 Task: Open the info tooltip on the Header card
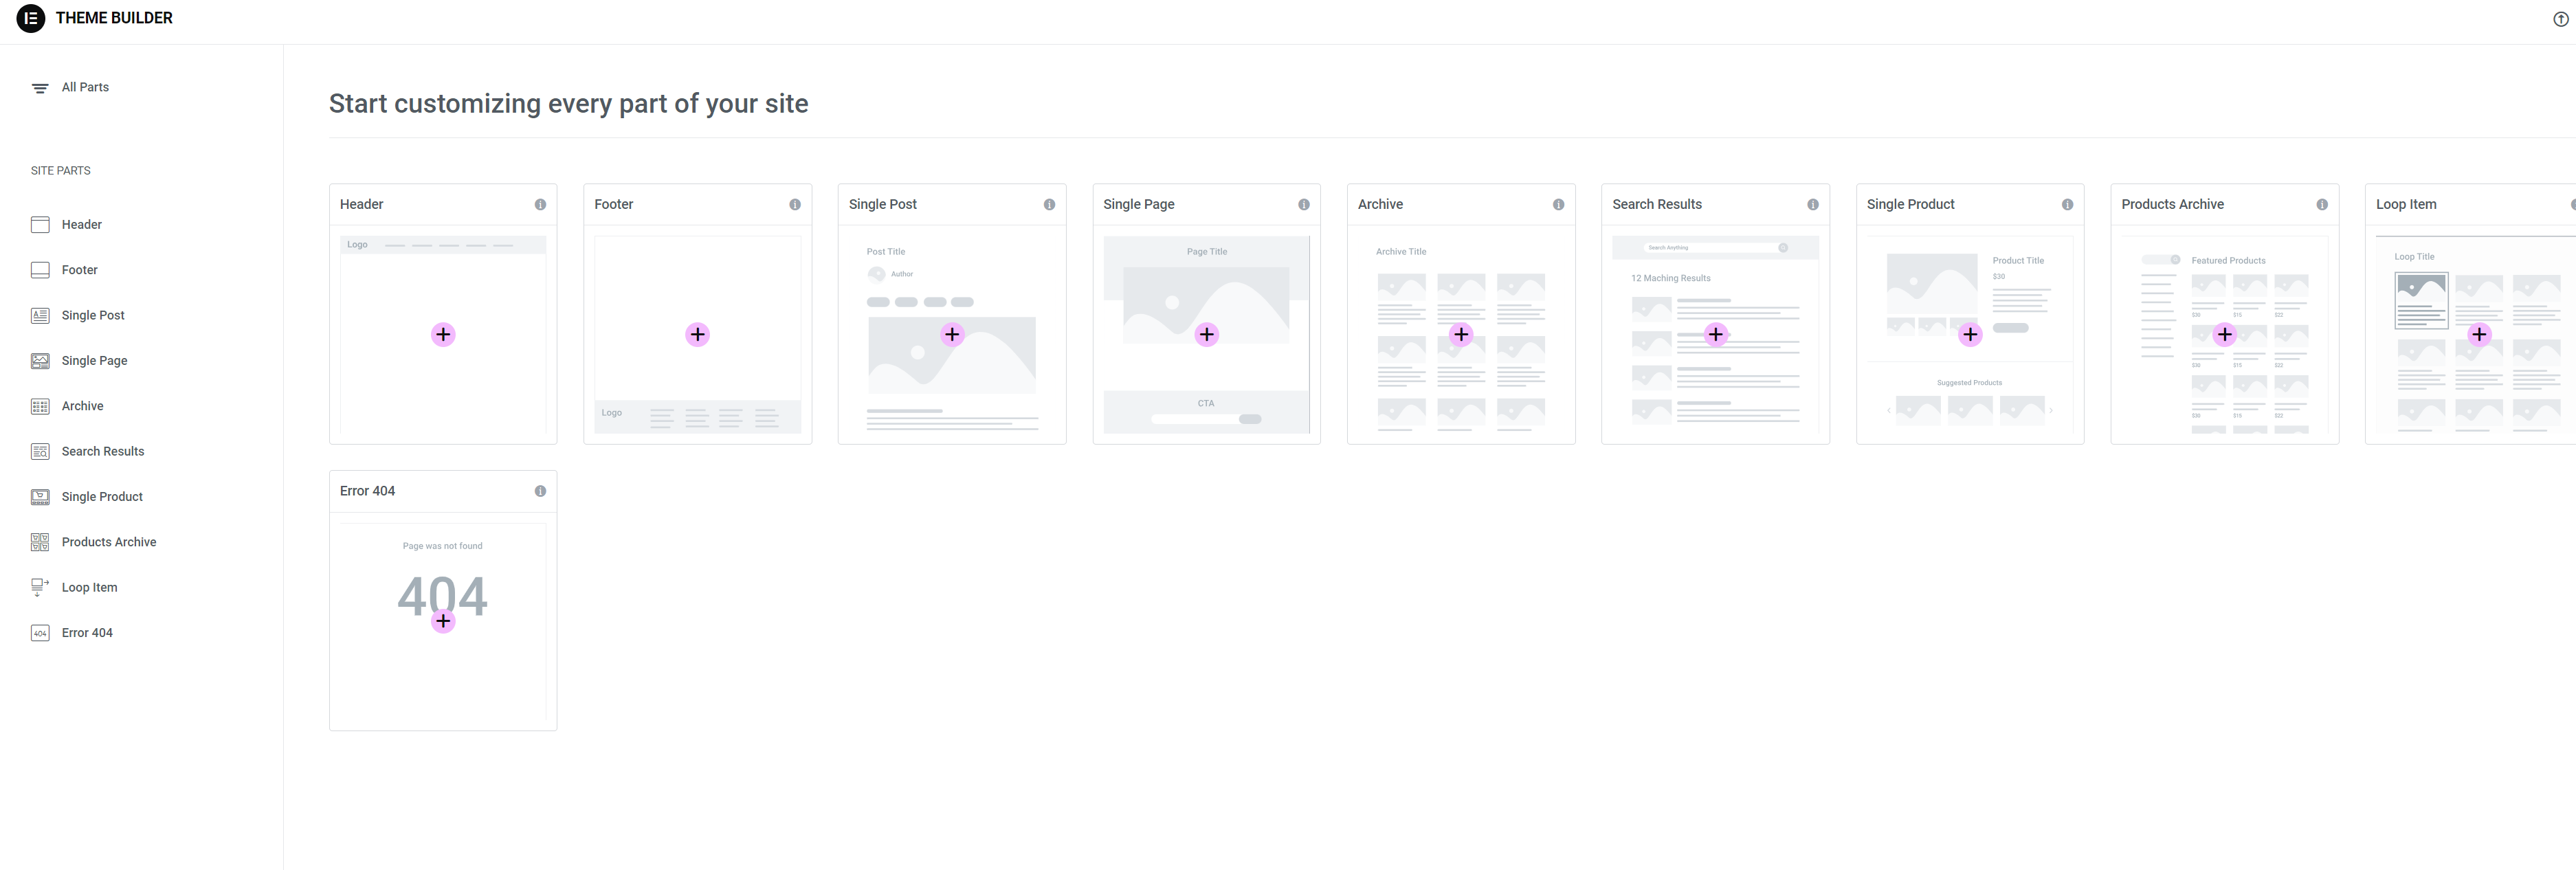point(540,204)
